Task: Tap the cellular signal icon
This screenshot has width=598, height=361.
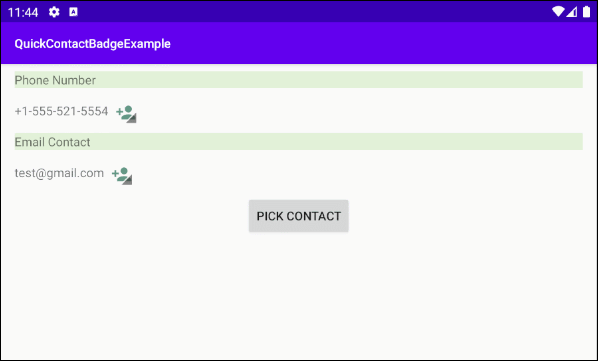Action: click(x=571, y=12)
